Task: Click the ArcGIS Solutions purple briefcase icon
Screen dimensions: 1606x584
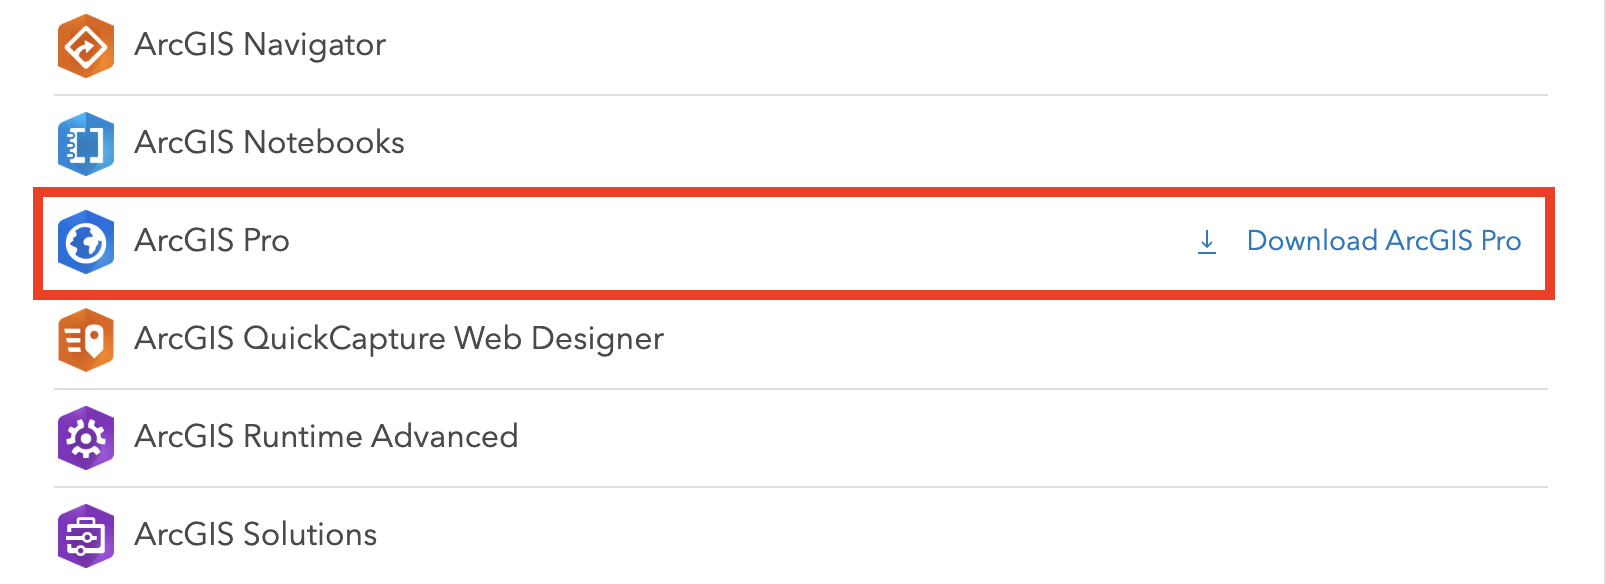Action: tap(86, 536)
